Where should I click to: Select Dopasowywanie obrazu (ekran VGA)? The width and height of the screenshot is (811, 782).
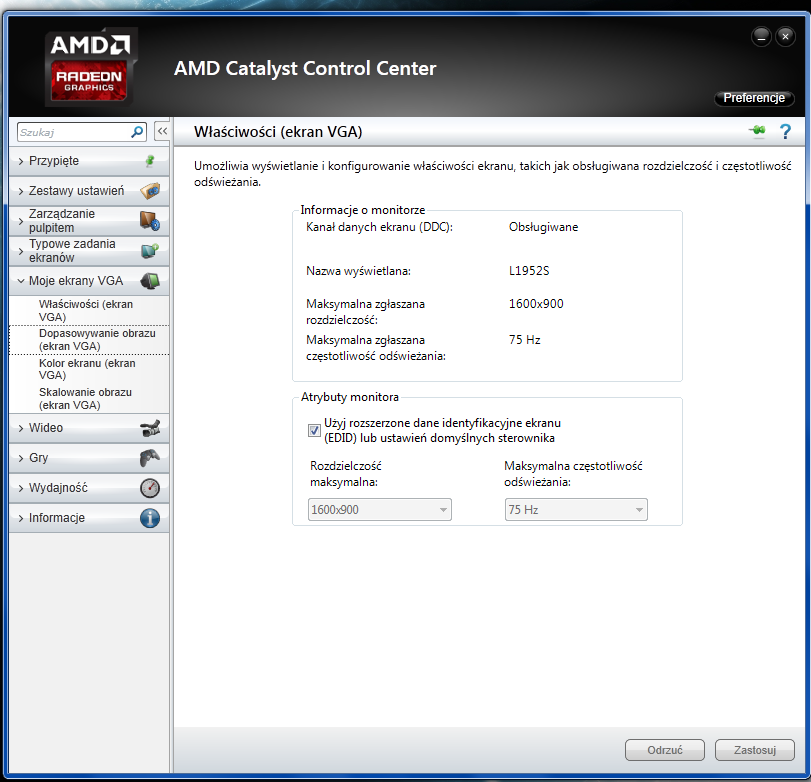(89, 340)
